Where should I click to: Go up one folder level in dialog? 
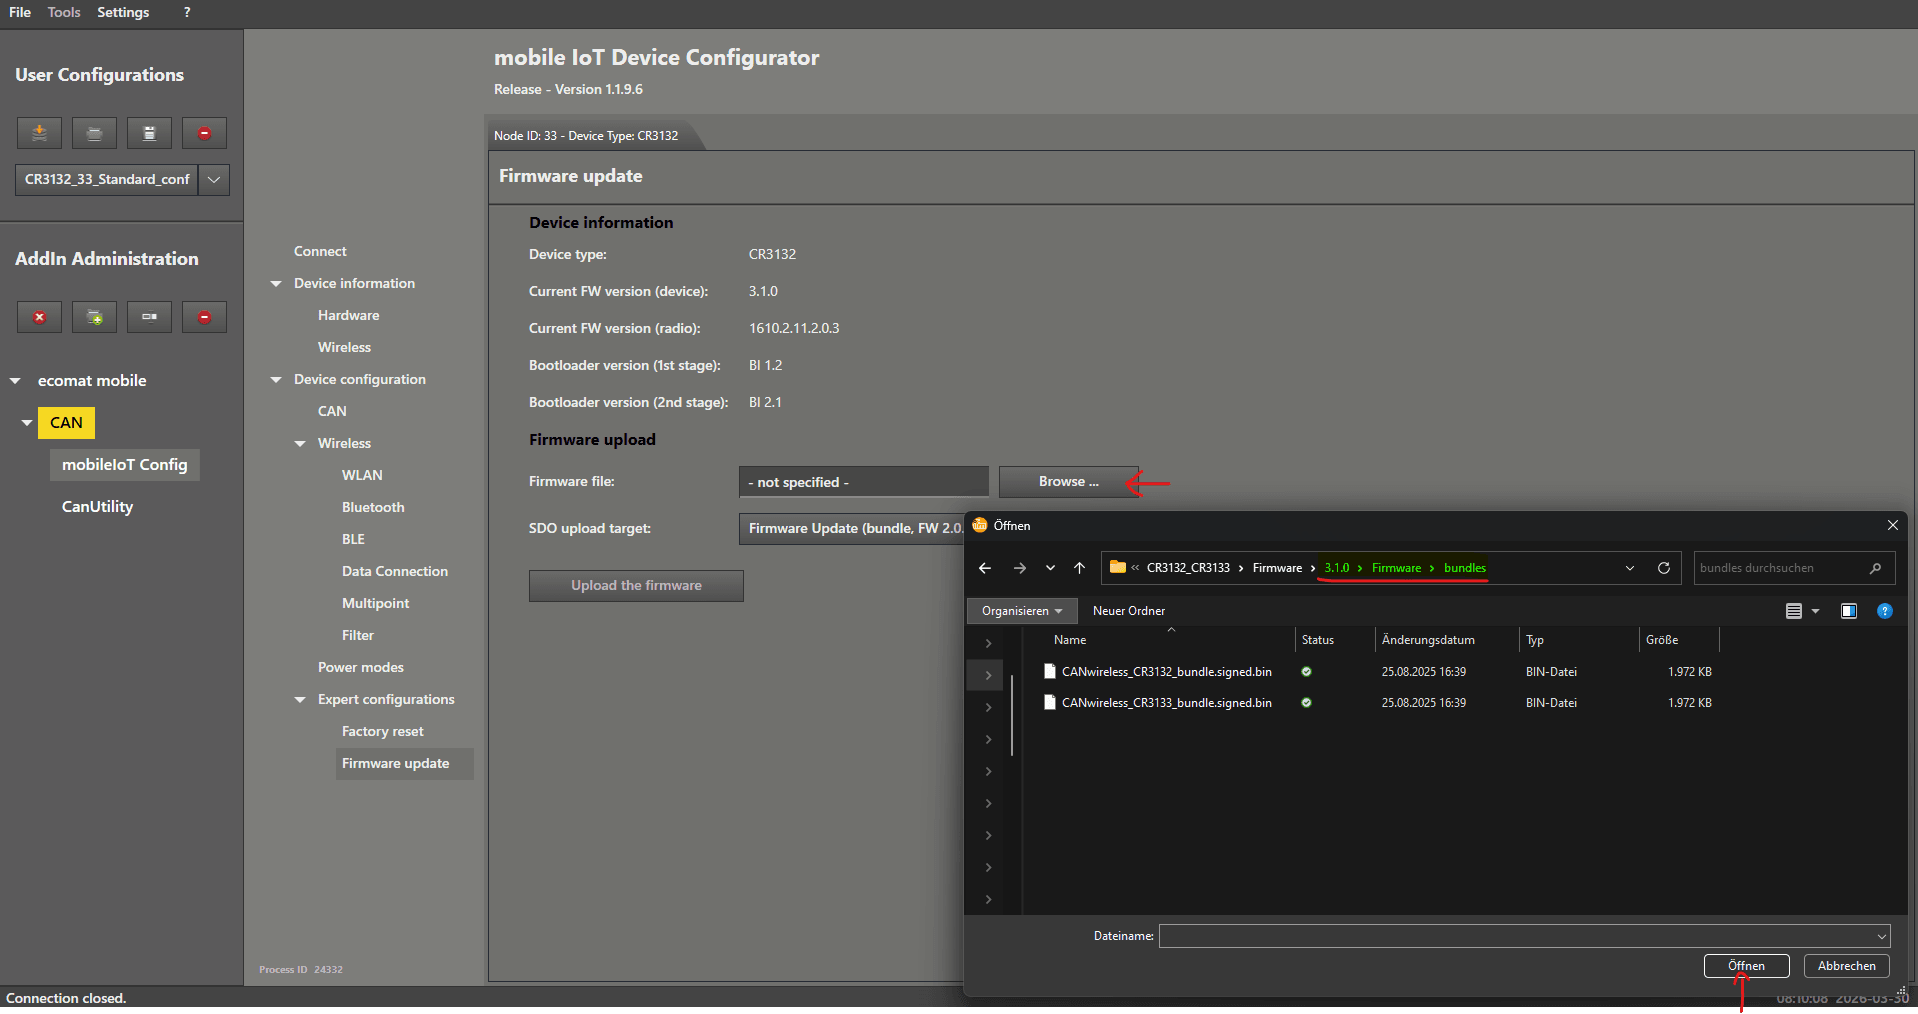(1079, 568)
